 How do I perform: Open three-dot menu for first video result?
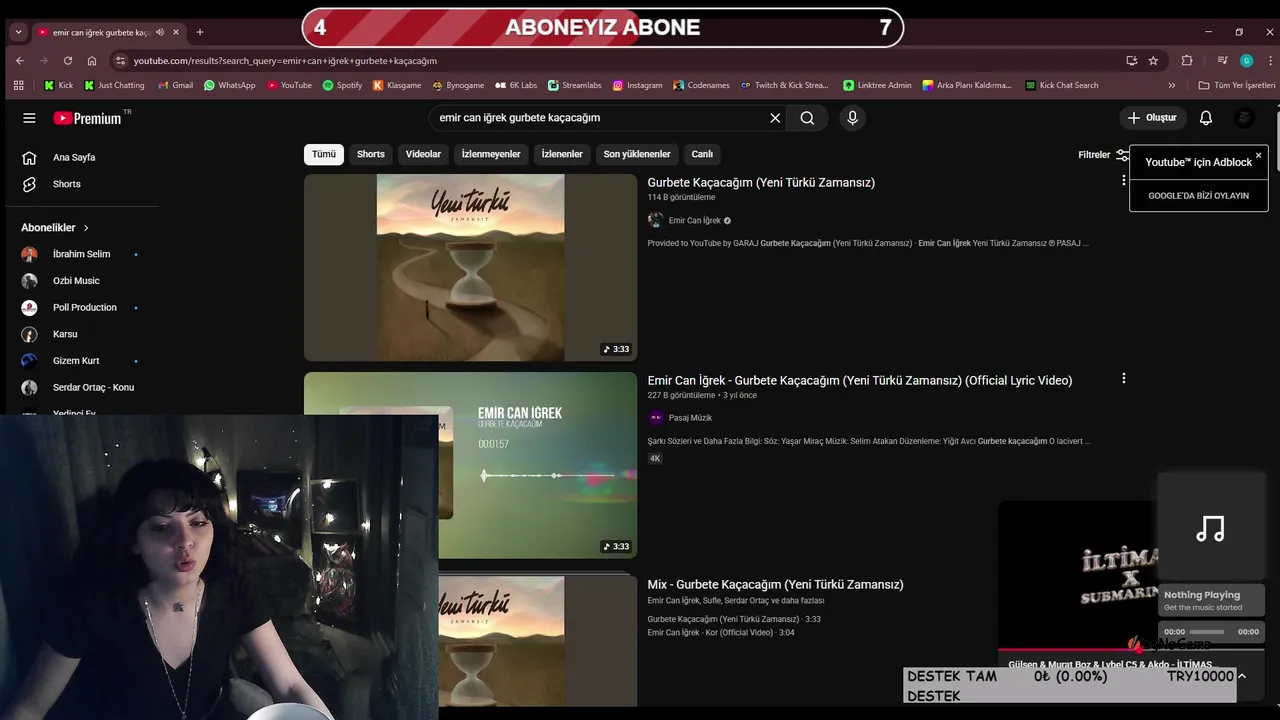pos(1123,181)
